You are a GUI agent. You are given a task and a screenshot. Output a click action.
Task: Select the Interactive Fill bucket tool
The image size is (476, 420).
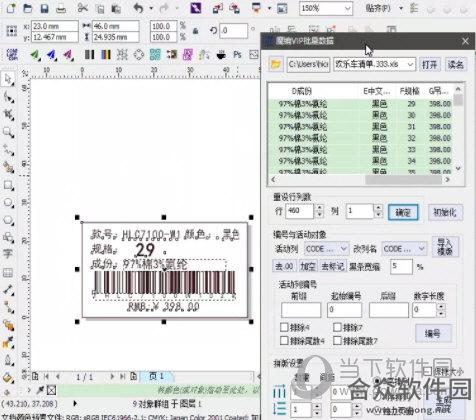(8, 378)
